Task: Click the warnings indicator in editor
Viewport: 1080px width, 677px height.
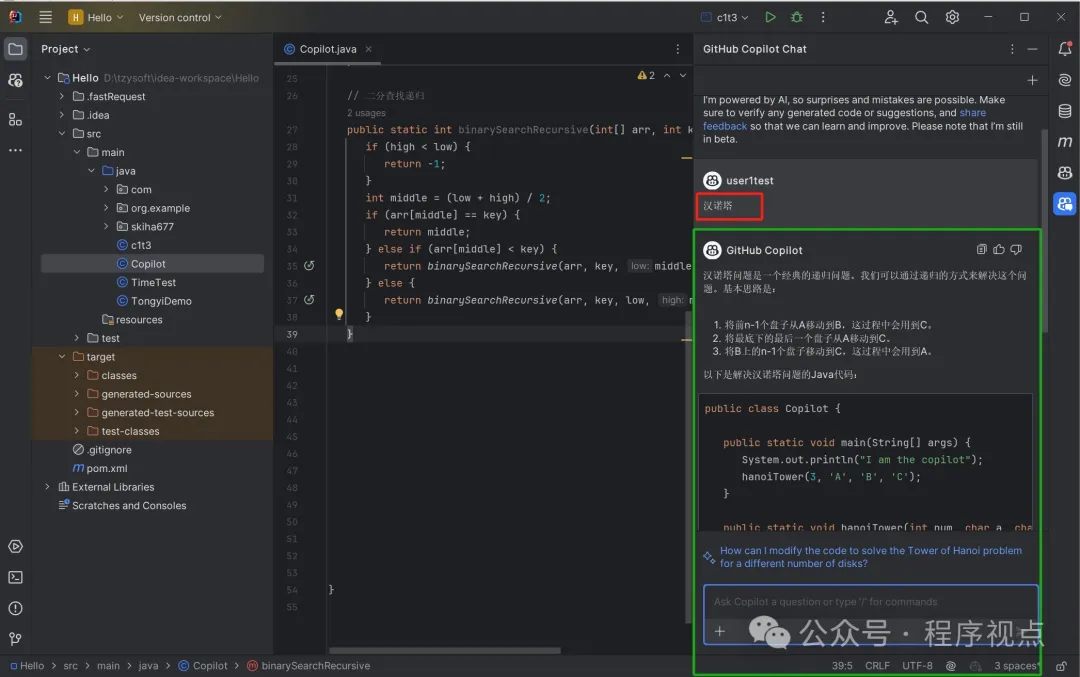Action: point(646,75)
